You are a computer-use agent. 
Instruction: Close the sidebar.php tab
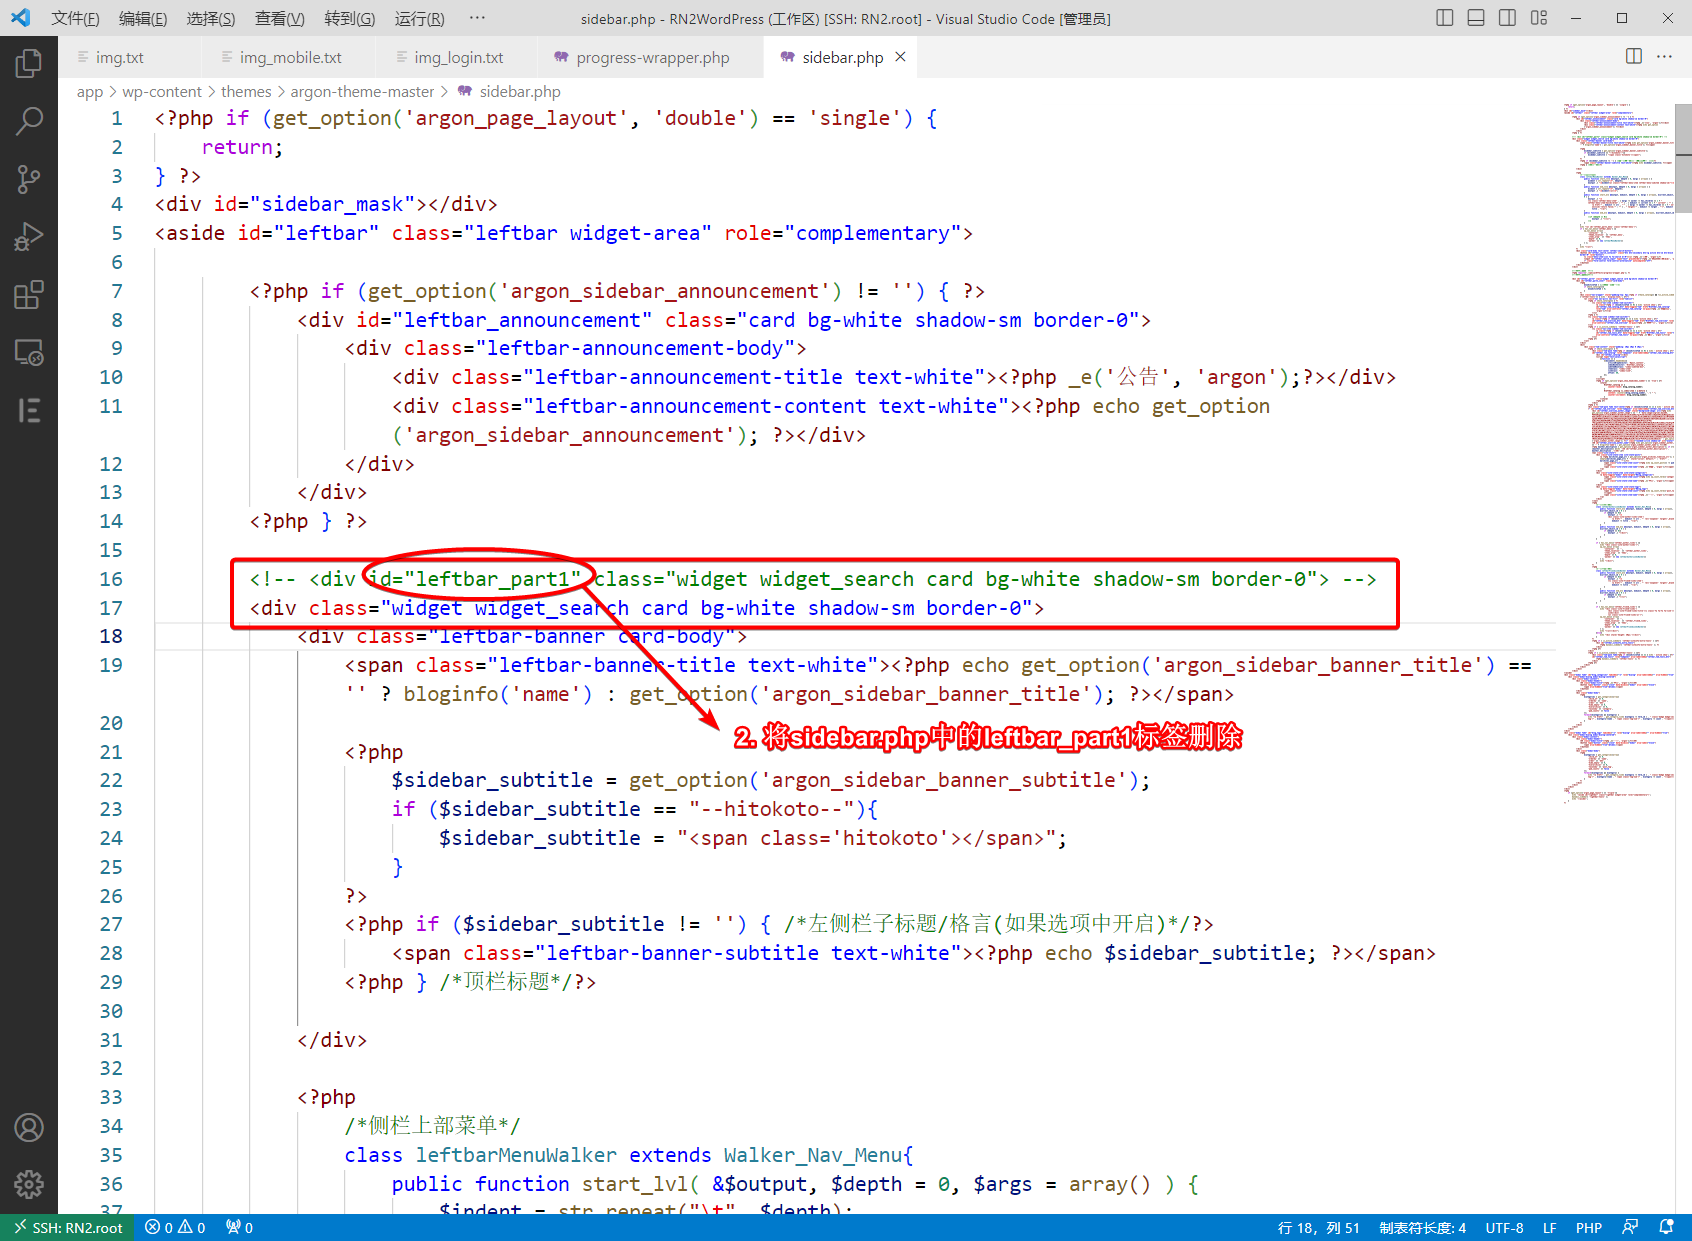pyautogui.click(x=900, y=57)
